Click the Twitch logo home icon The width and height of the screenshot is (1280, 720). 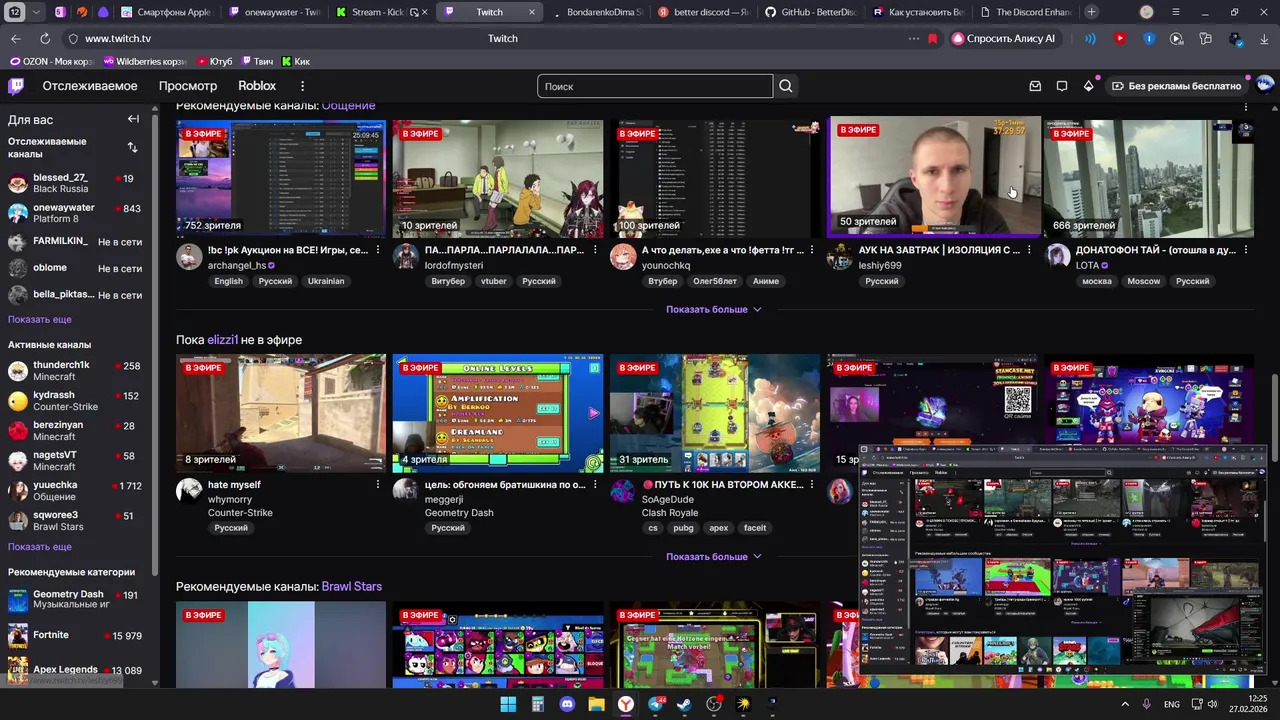16,86
